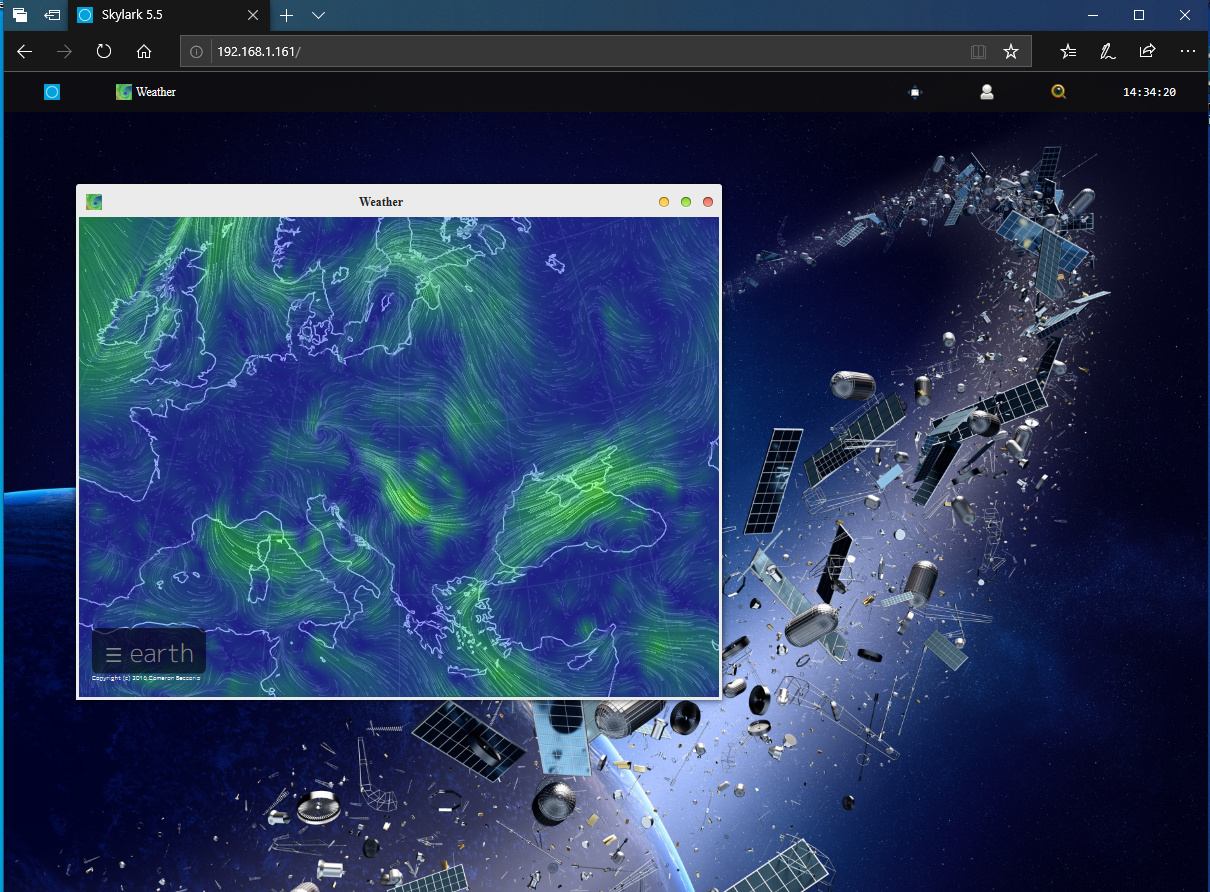Image resolution: width=1210 pixels, height=892 pixels.
Task: Go to the browser home page
Action: (144, 51)
